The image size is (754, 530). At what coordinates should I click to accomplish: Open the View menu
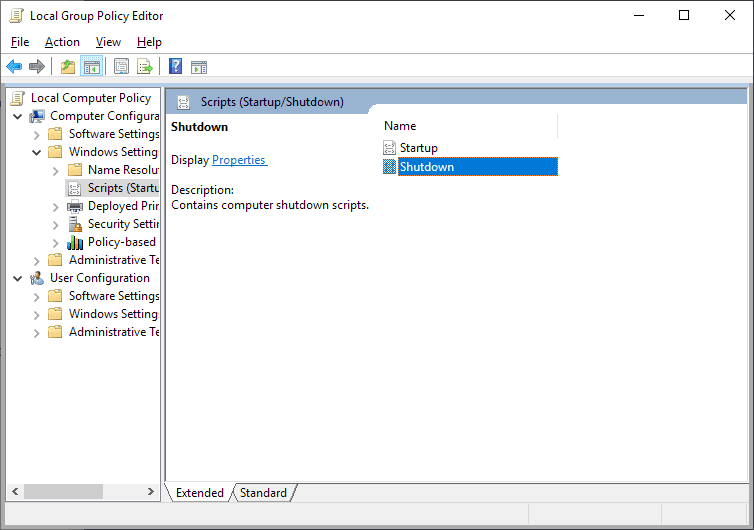click(x=108, y=42)
